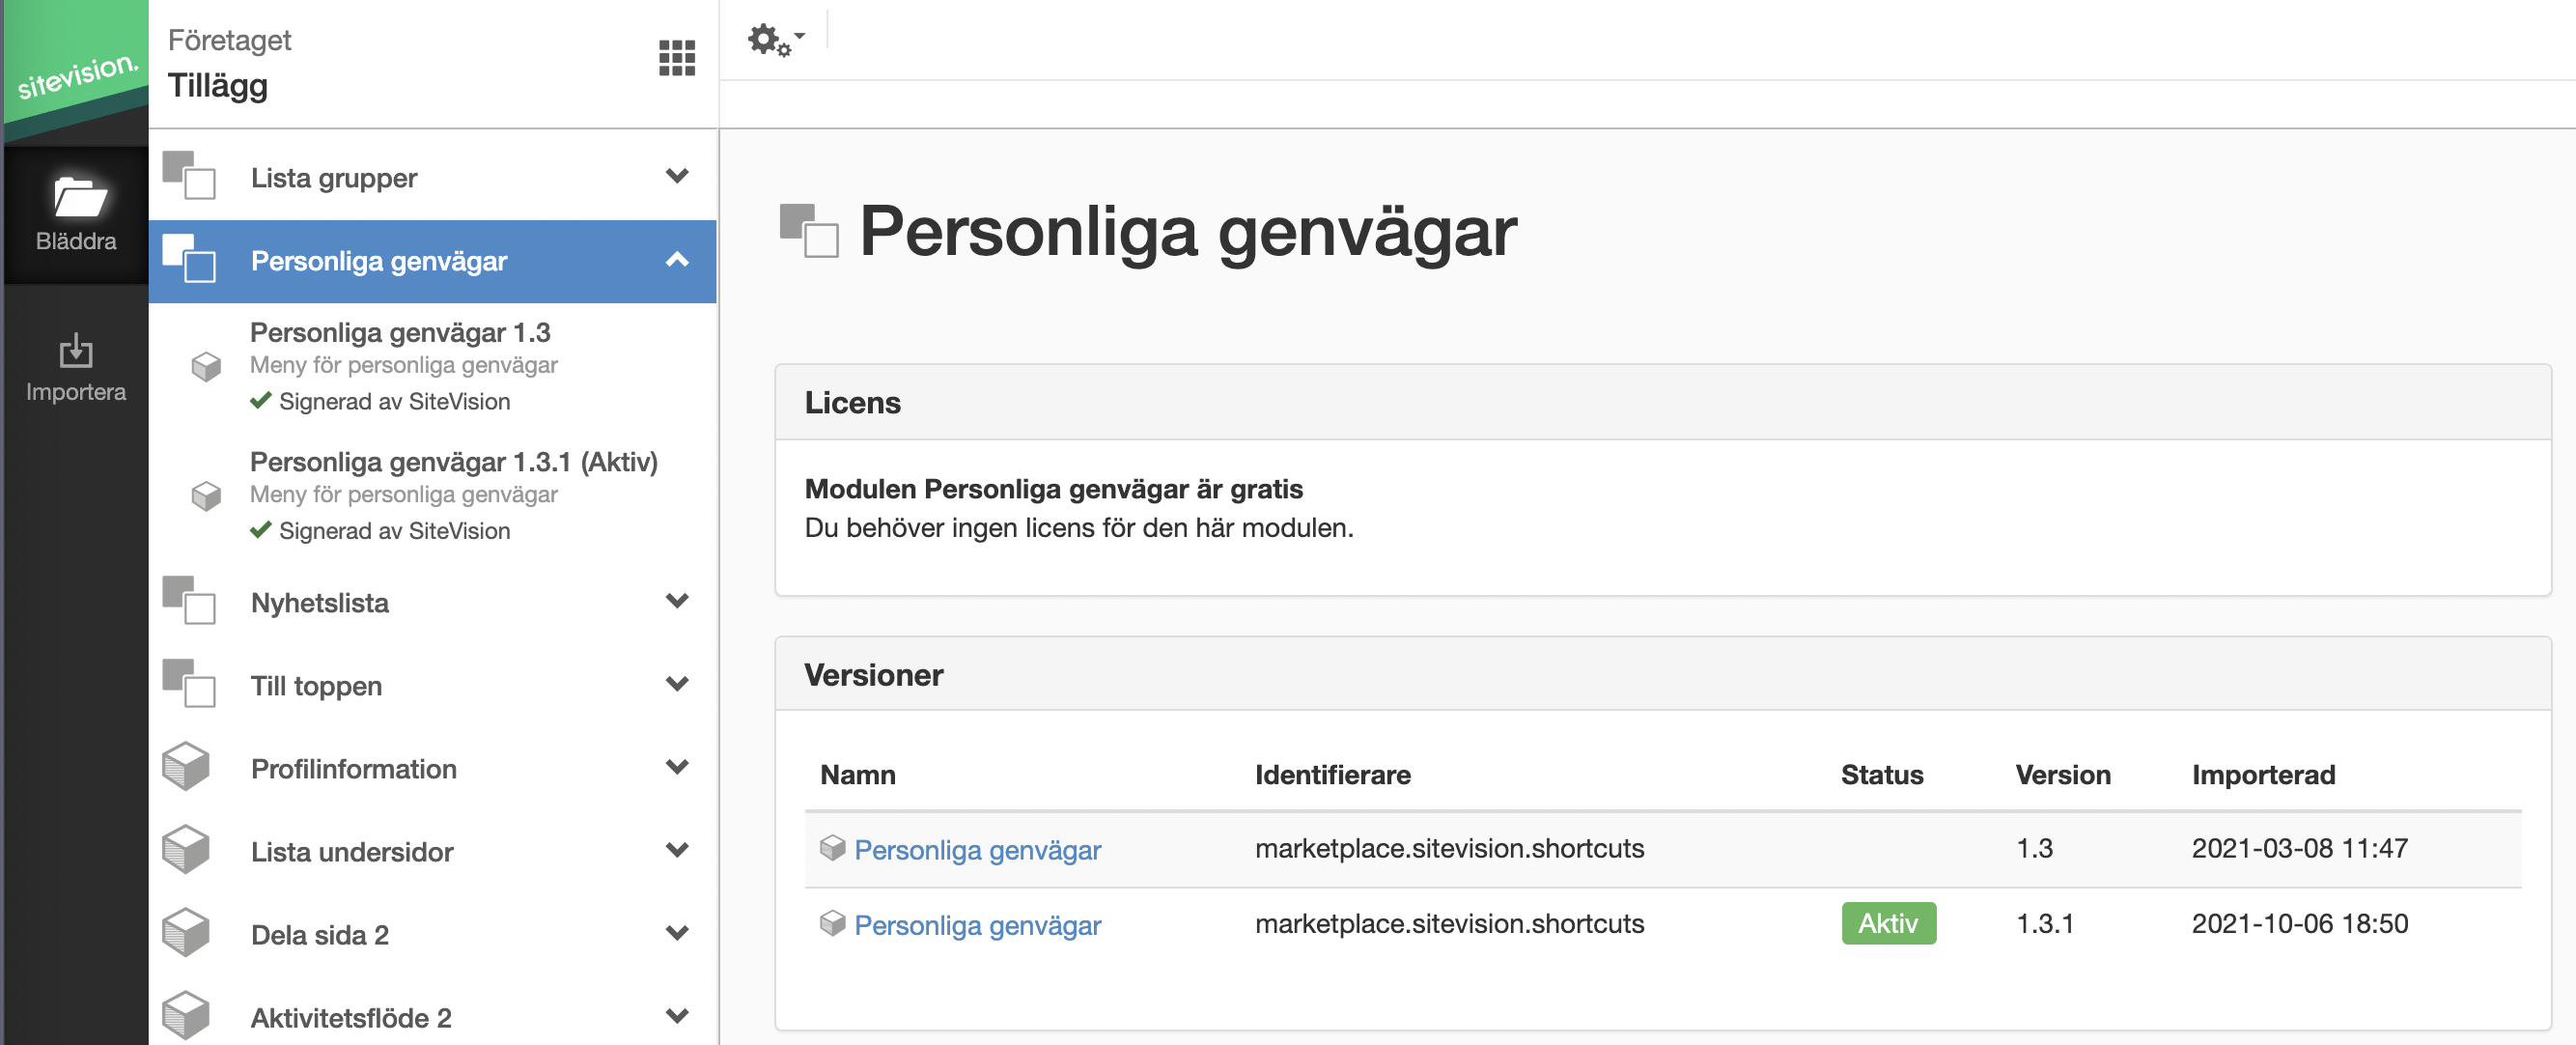Click the Tillägg header title

pyautogui.click(x=217, y=86)
